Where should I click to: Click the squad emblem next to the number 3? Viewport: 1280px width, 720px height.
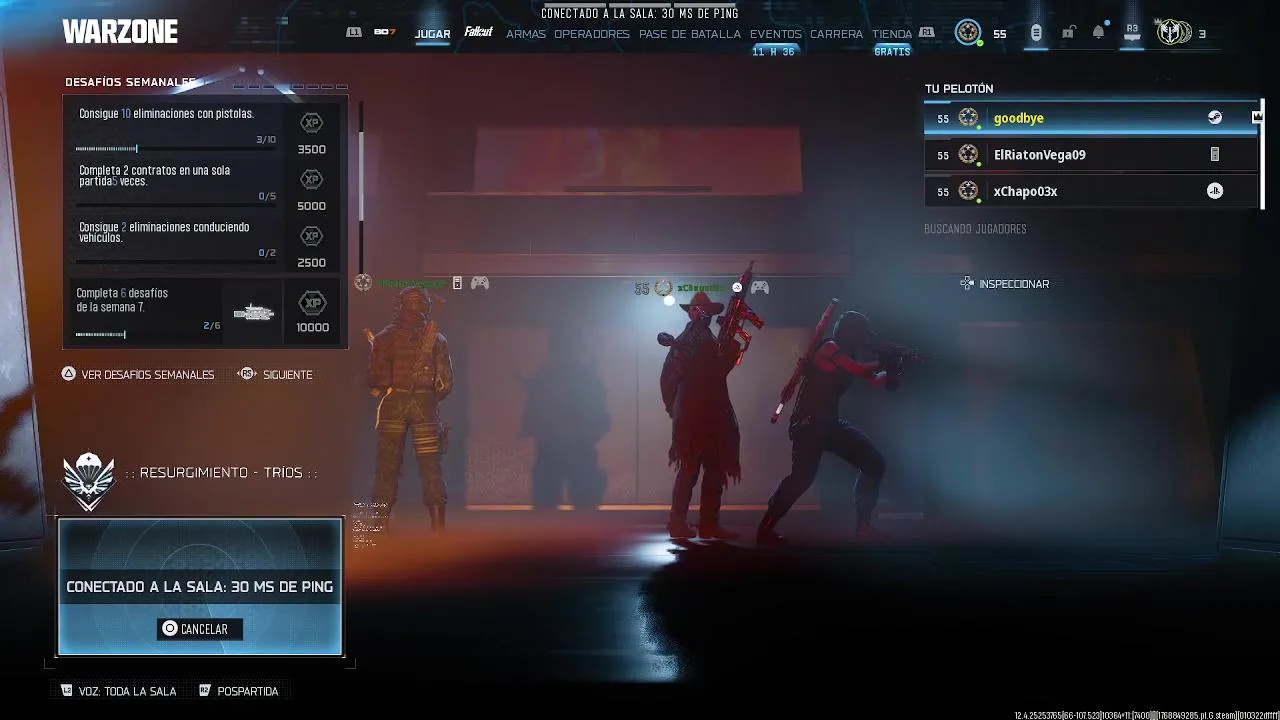pyautogui.click(x=1173, y=32)
